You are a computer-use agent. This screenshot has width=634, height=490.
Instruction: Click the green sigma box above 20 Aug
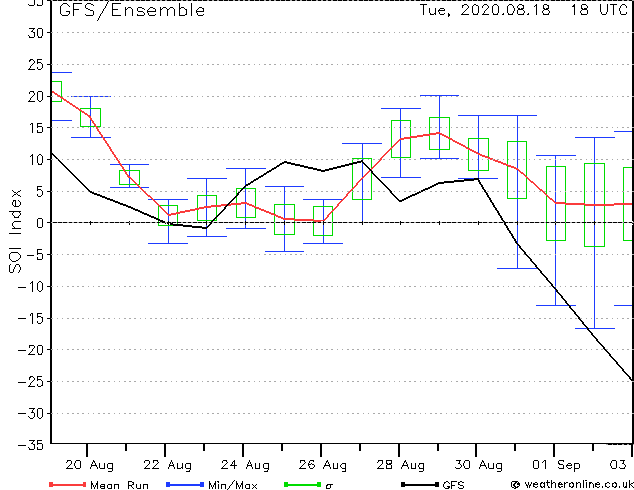[x=91, y=118]
